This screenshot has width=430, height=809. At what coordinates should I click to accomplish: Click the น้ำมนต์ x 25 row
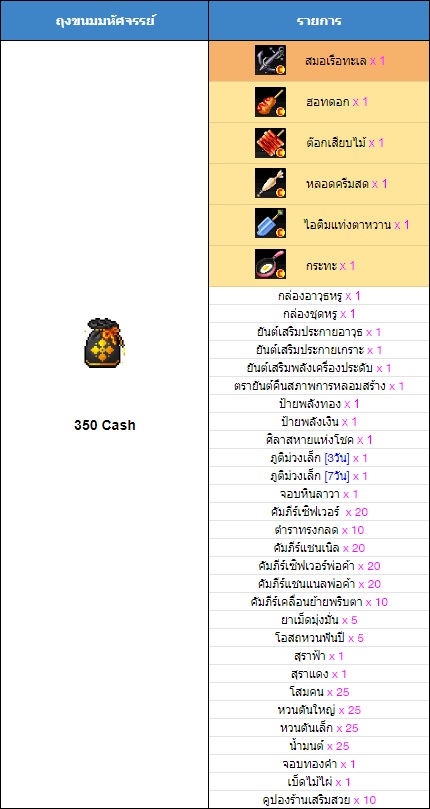pyautogui.click(x=319, y=746)
